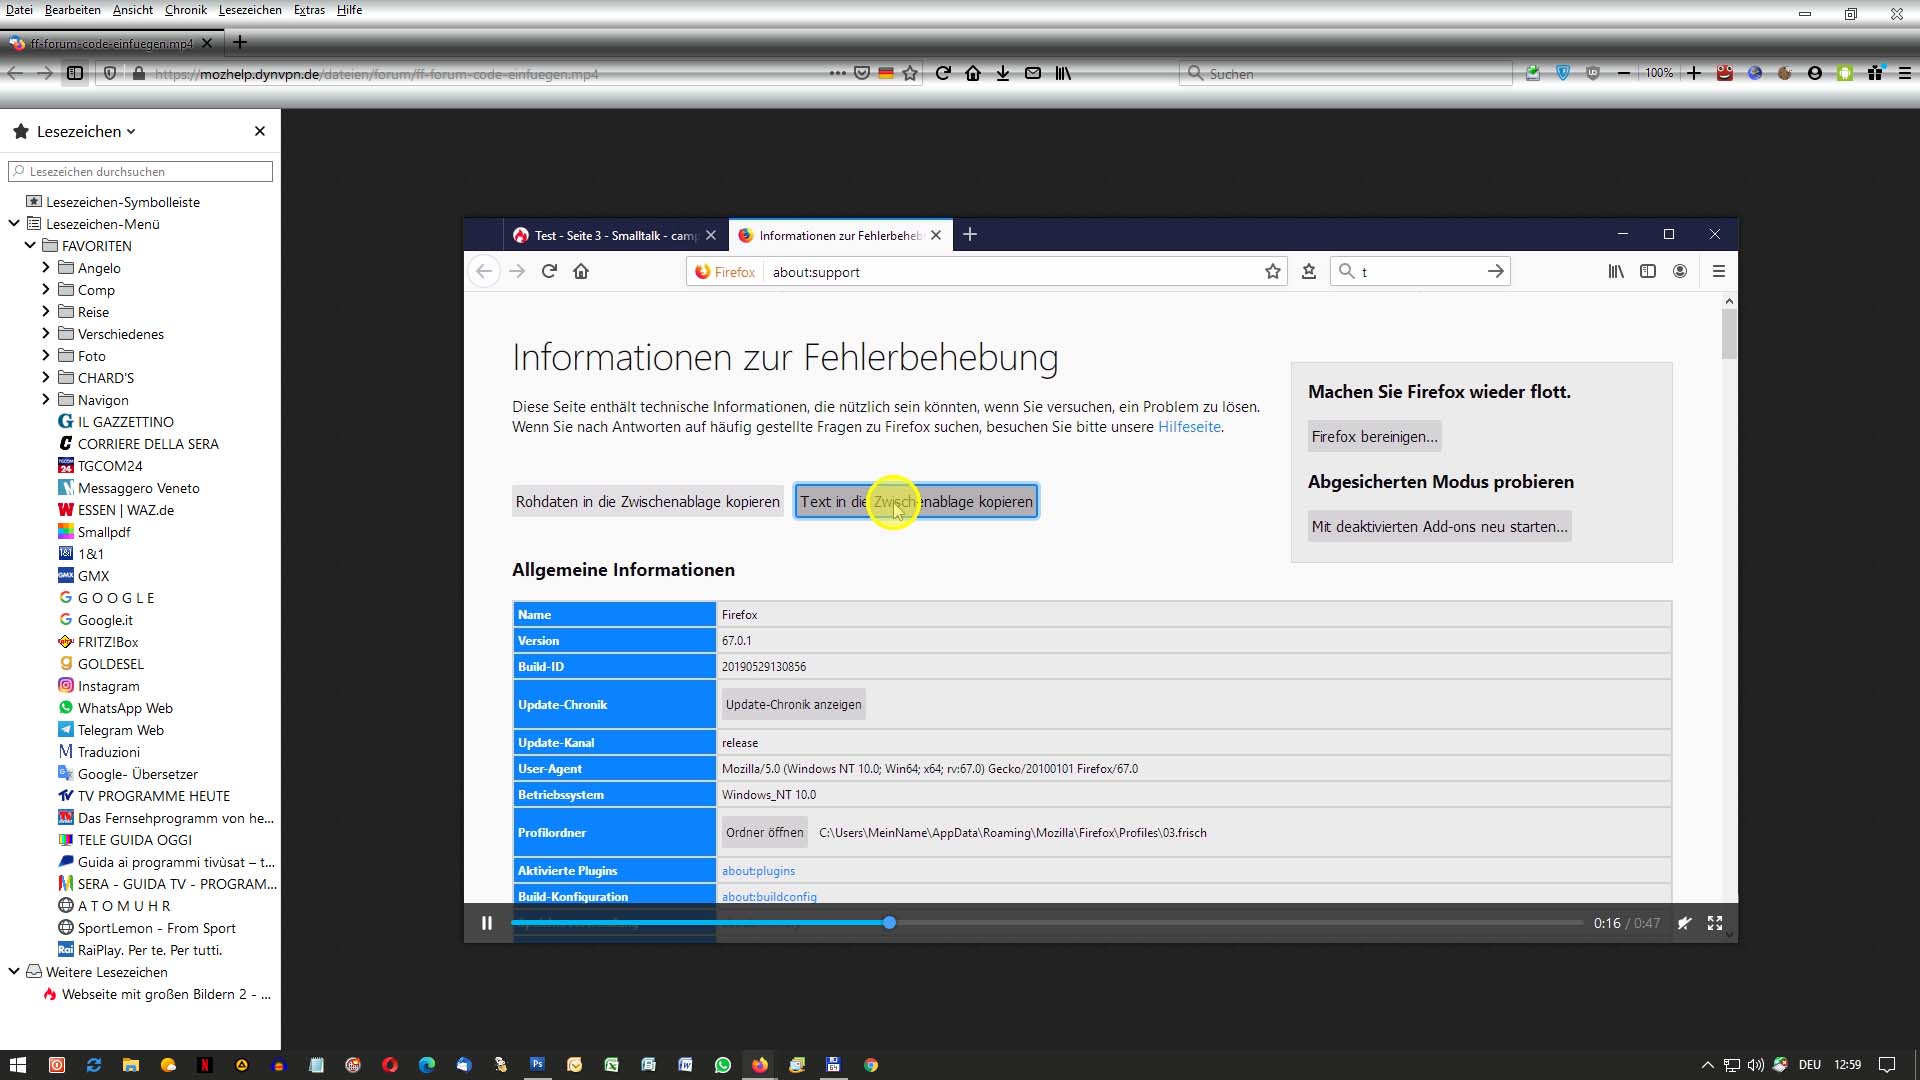Open the CORRIERE DELLA SERA bookmark
Viewport: 1920px width, 1080px height.
pyautogui.click(x=148, y=444)
